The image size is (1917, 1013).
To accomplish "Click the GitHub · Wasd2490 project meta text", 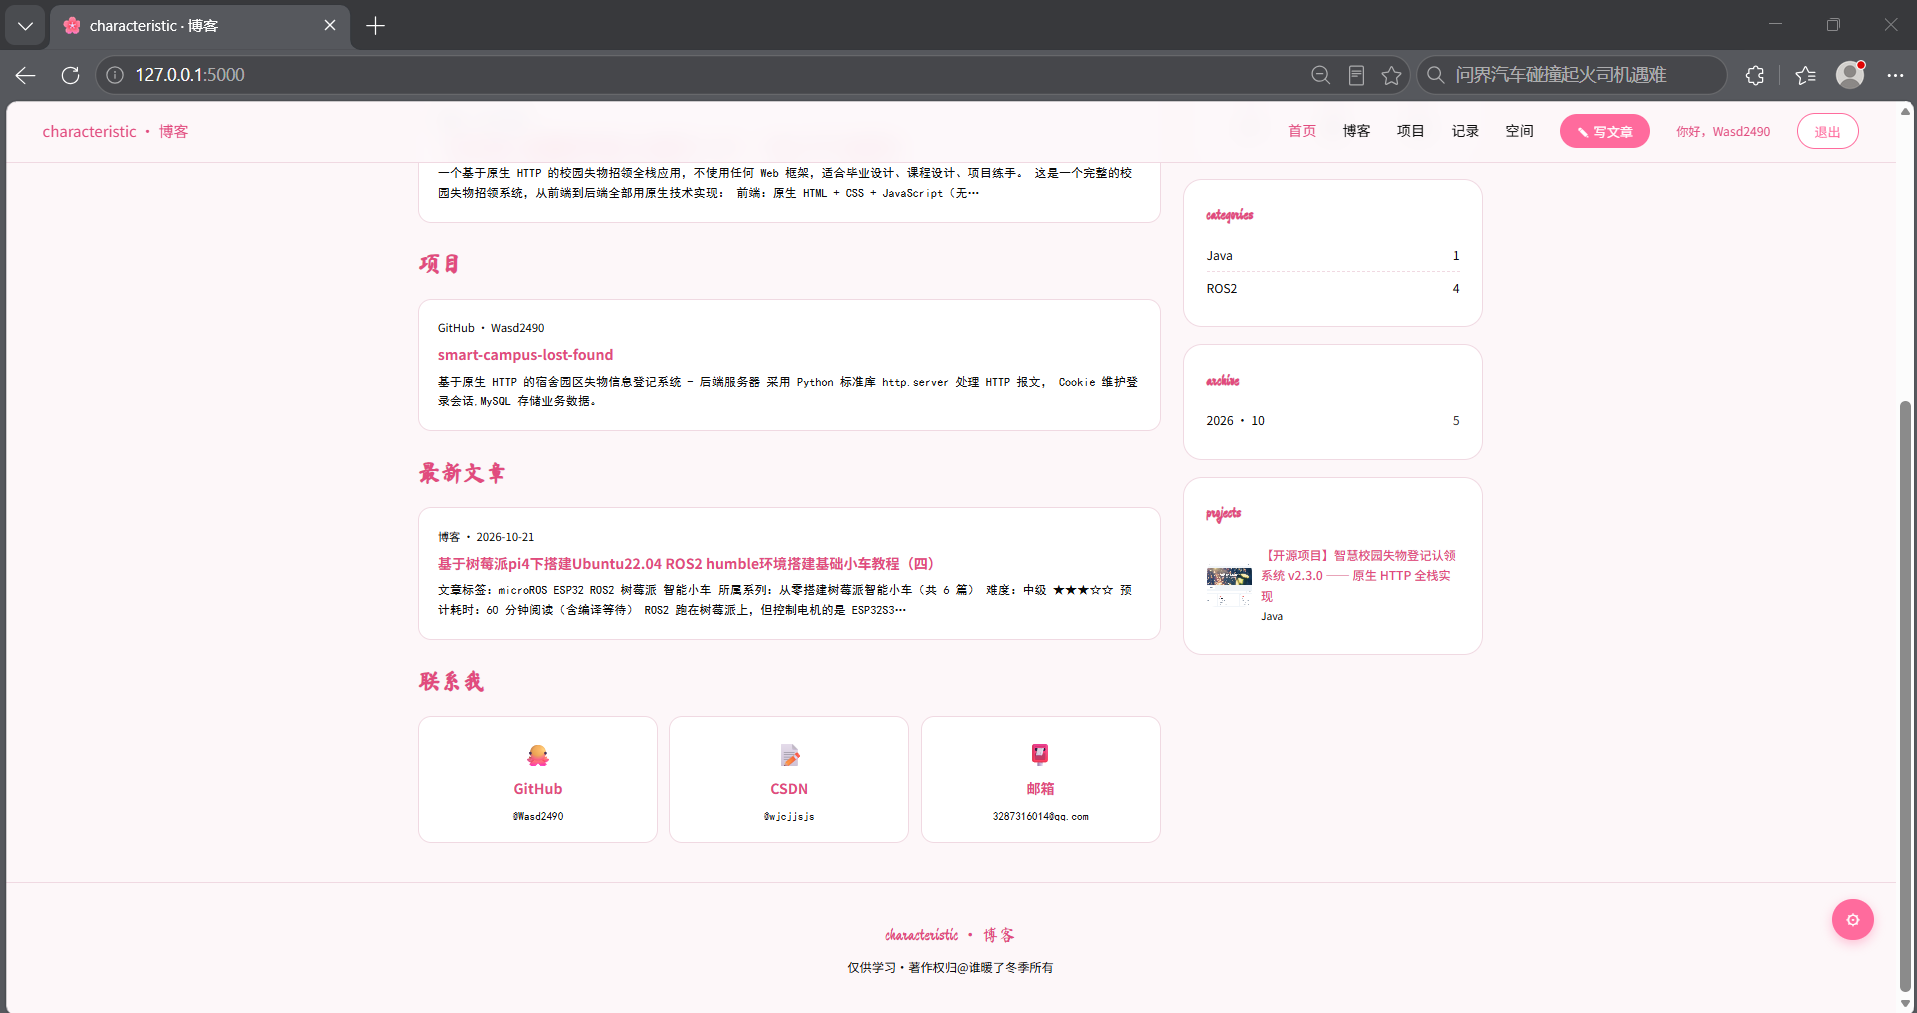I will click(x=491, y=328).
